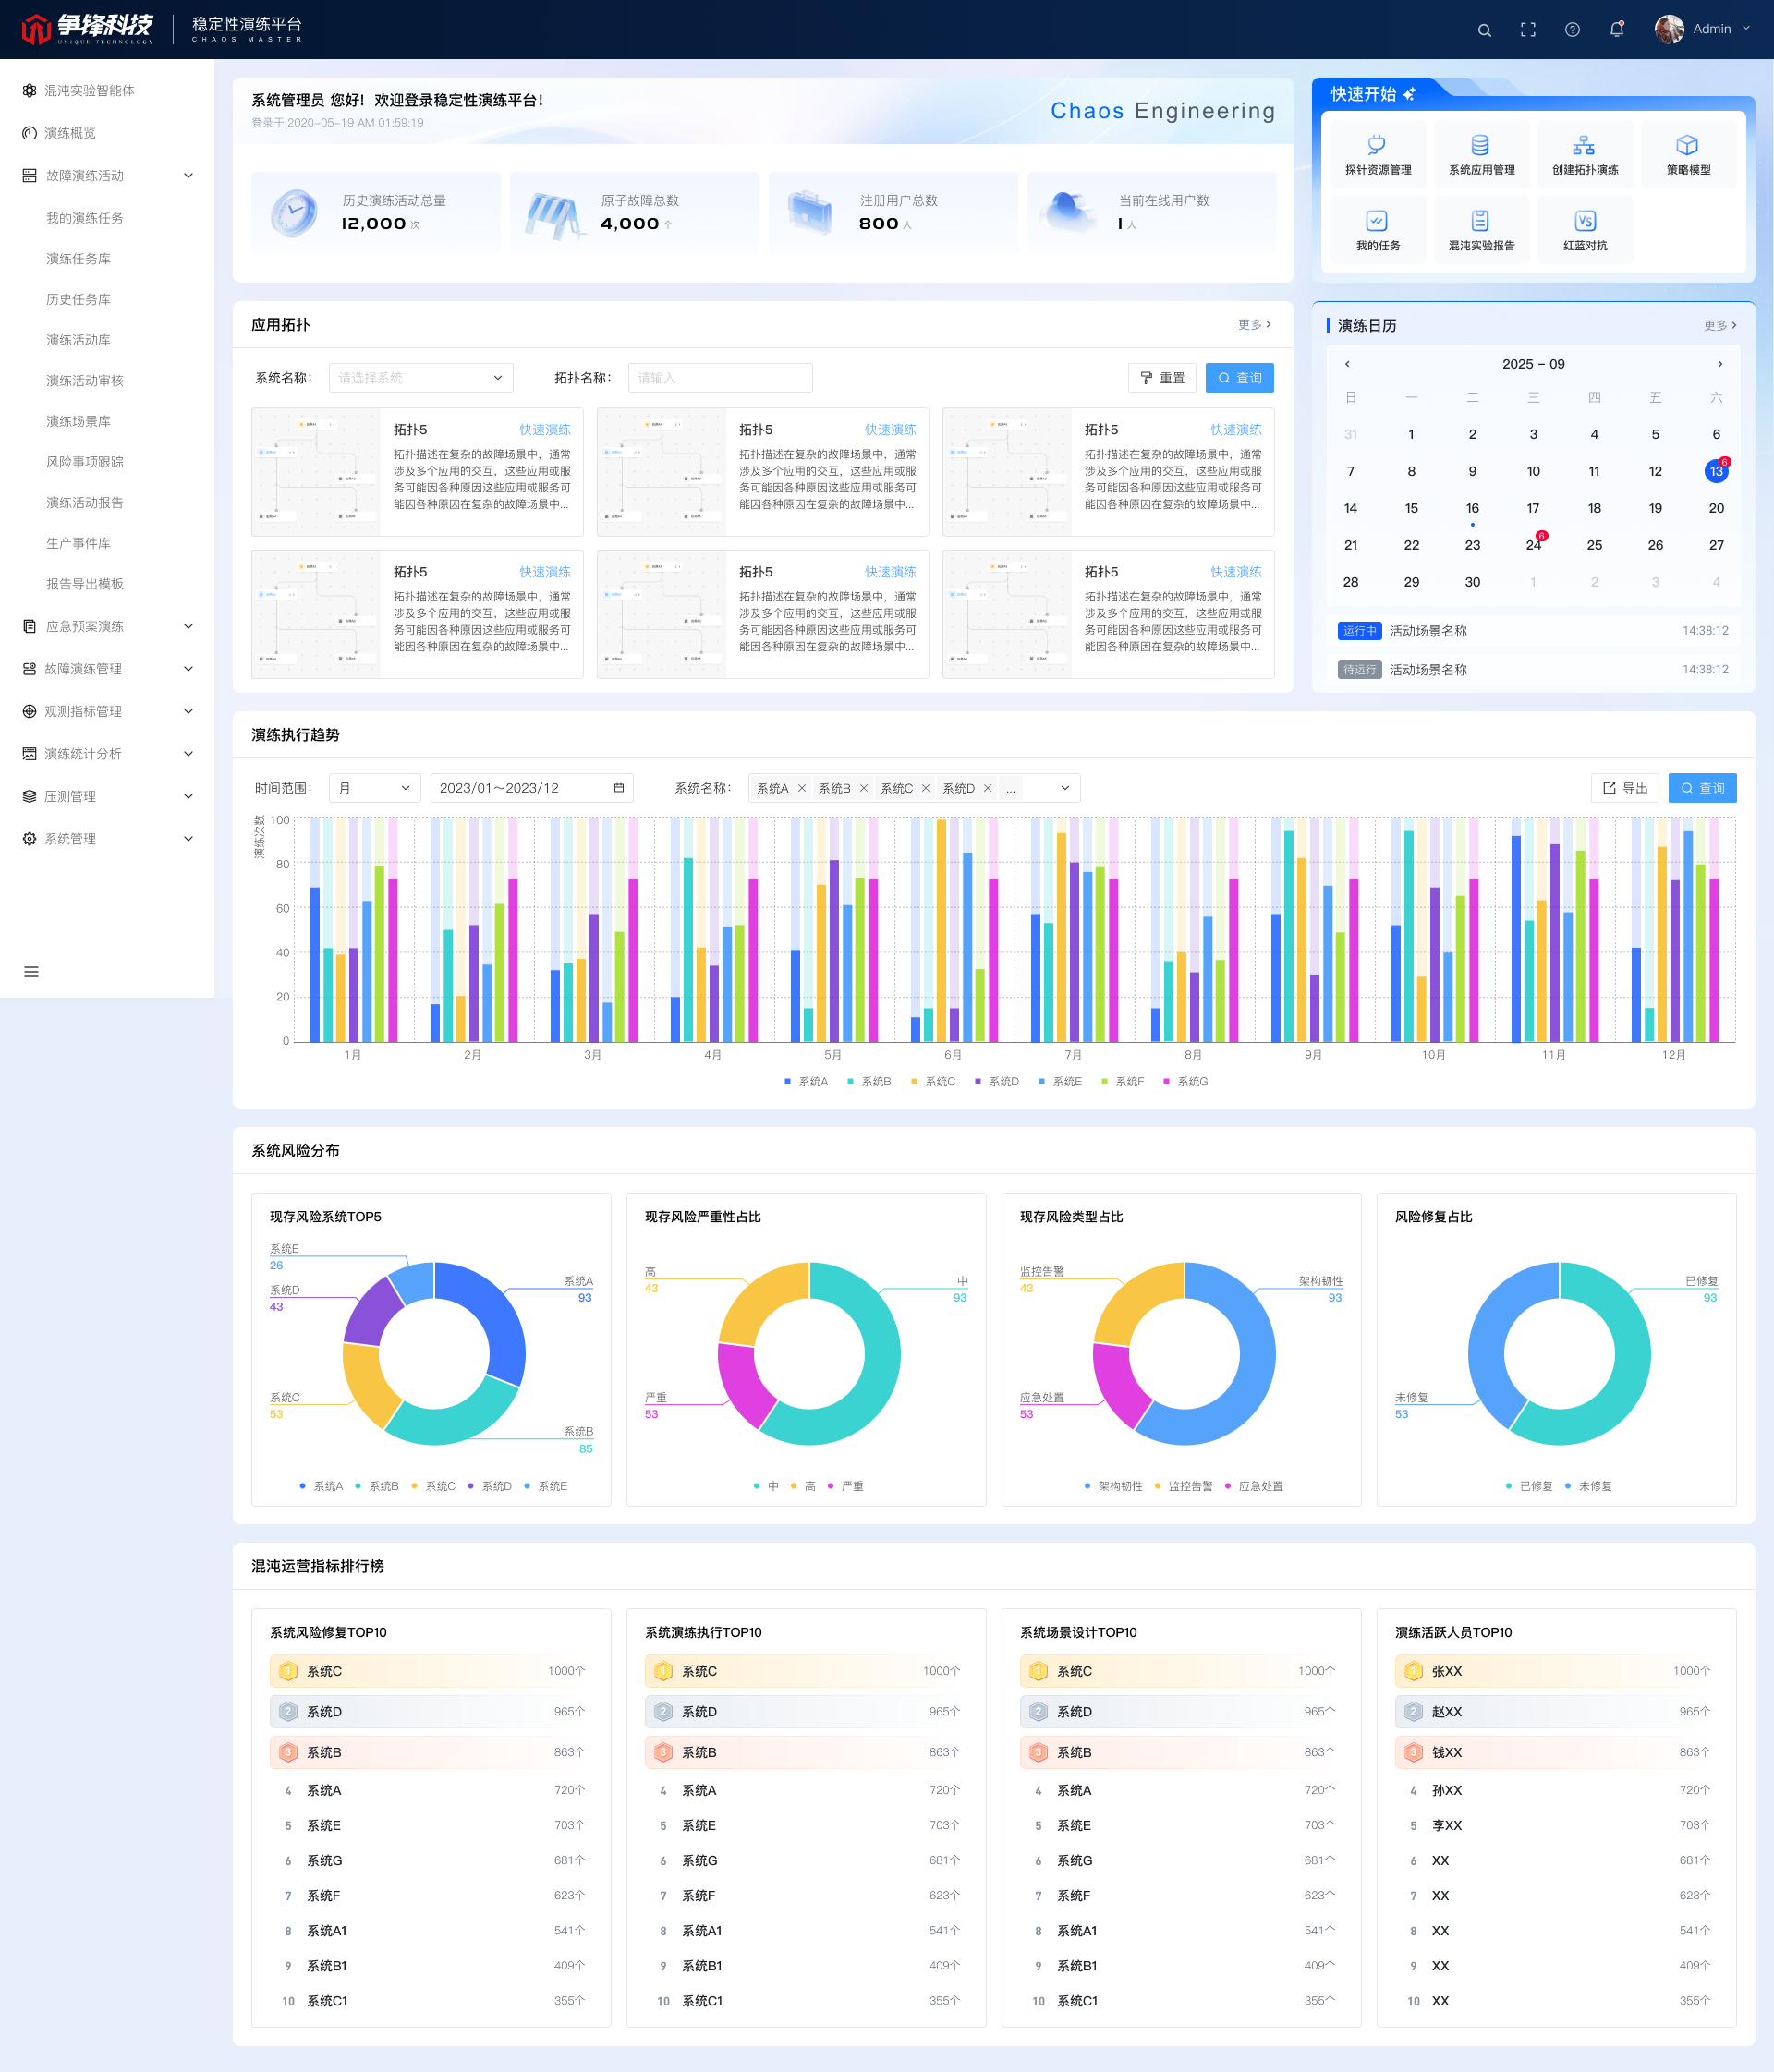This screenshot has height=2072, width=1774.
Task: Select 演练场景库 submenu item
Action: [78, 421]
